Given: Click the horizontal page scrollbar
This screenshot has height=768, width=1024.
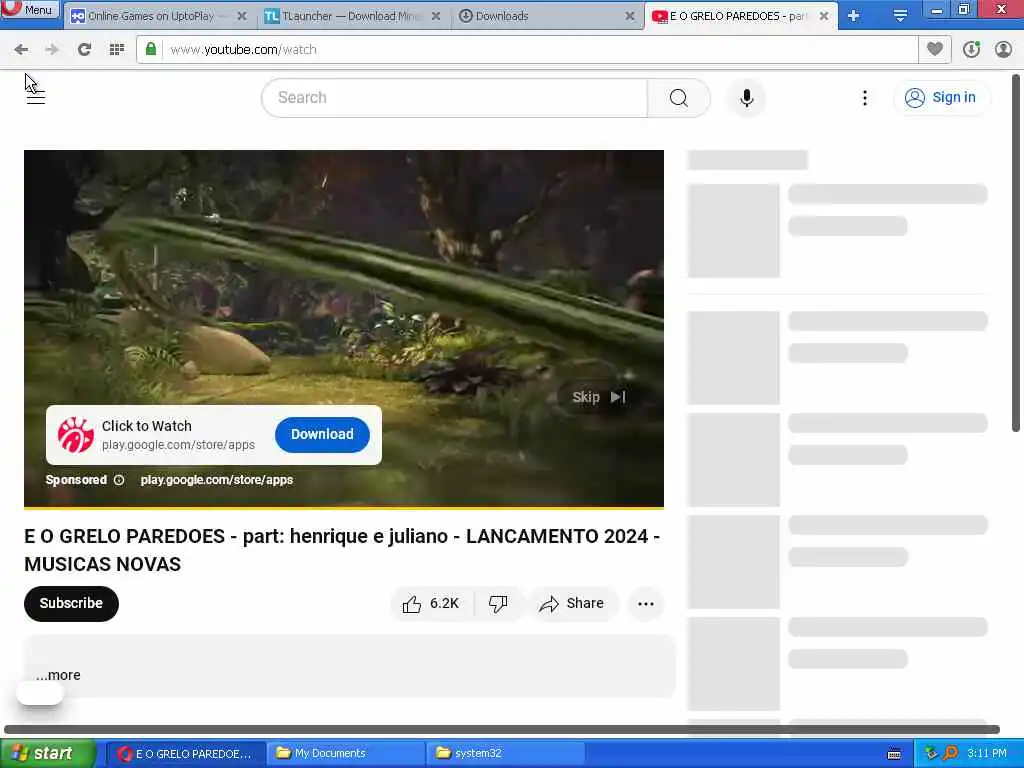Looking at the screenshot, I should tap(502, 729).
